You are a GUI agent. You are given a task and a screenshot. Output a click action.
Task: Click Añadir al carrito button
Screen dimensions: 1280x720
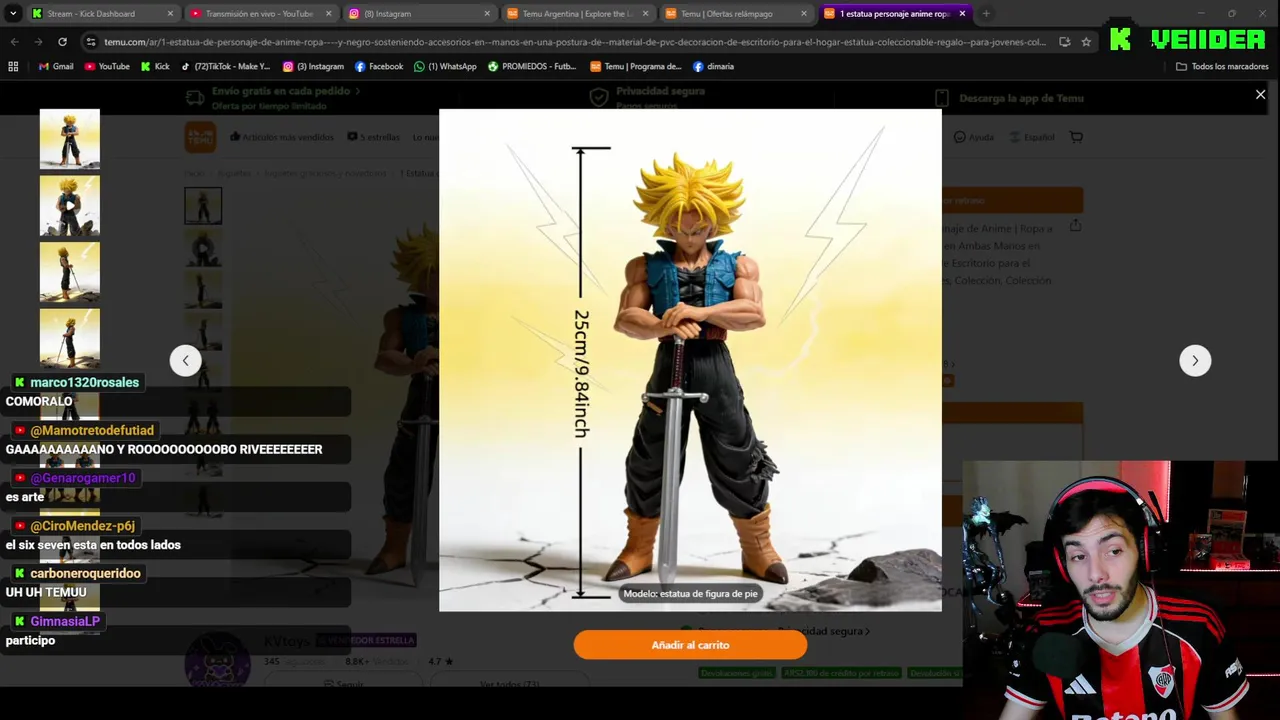(690, 645)
